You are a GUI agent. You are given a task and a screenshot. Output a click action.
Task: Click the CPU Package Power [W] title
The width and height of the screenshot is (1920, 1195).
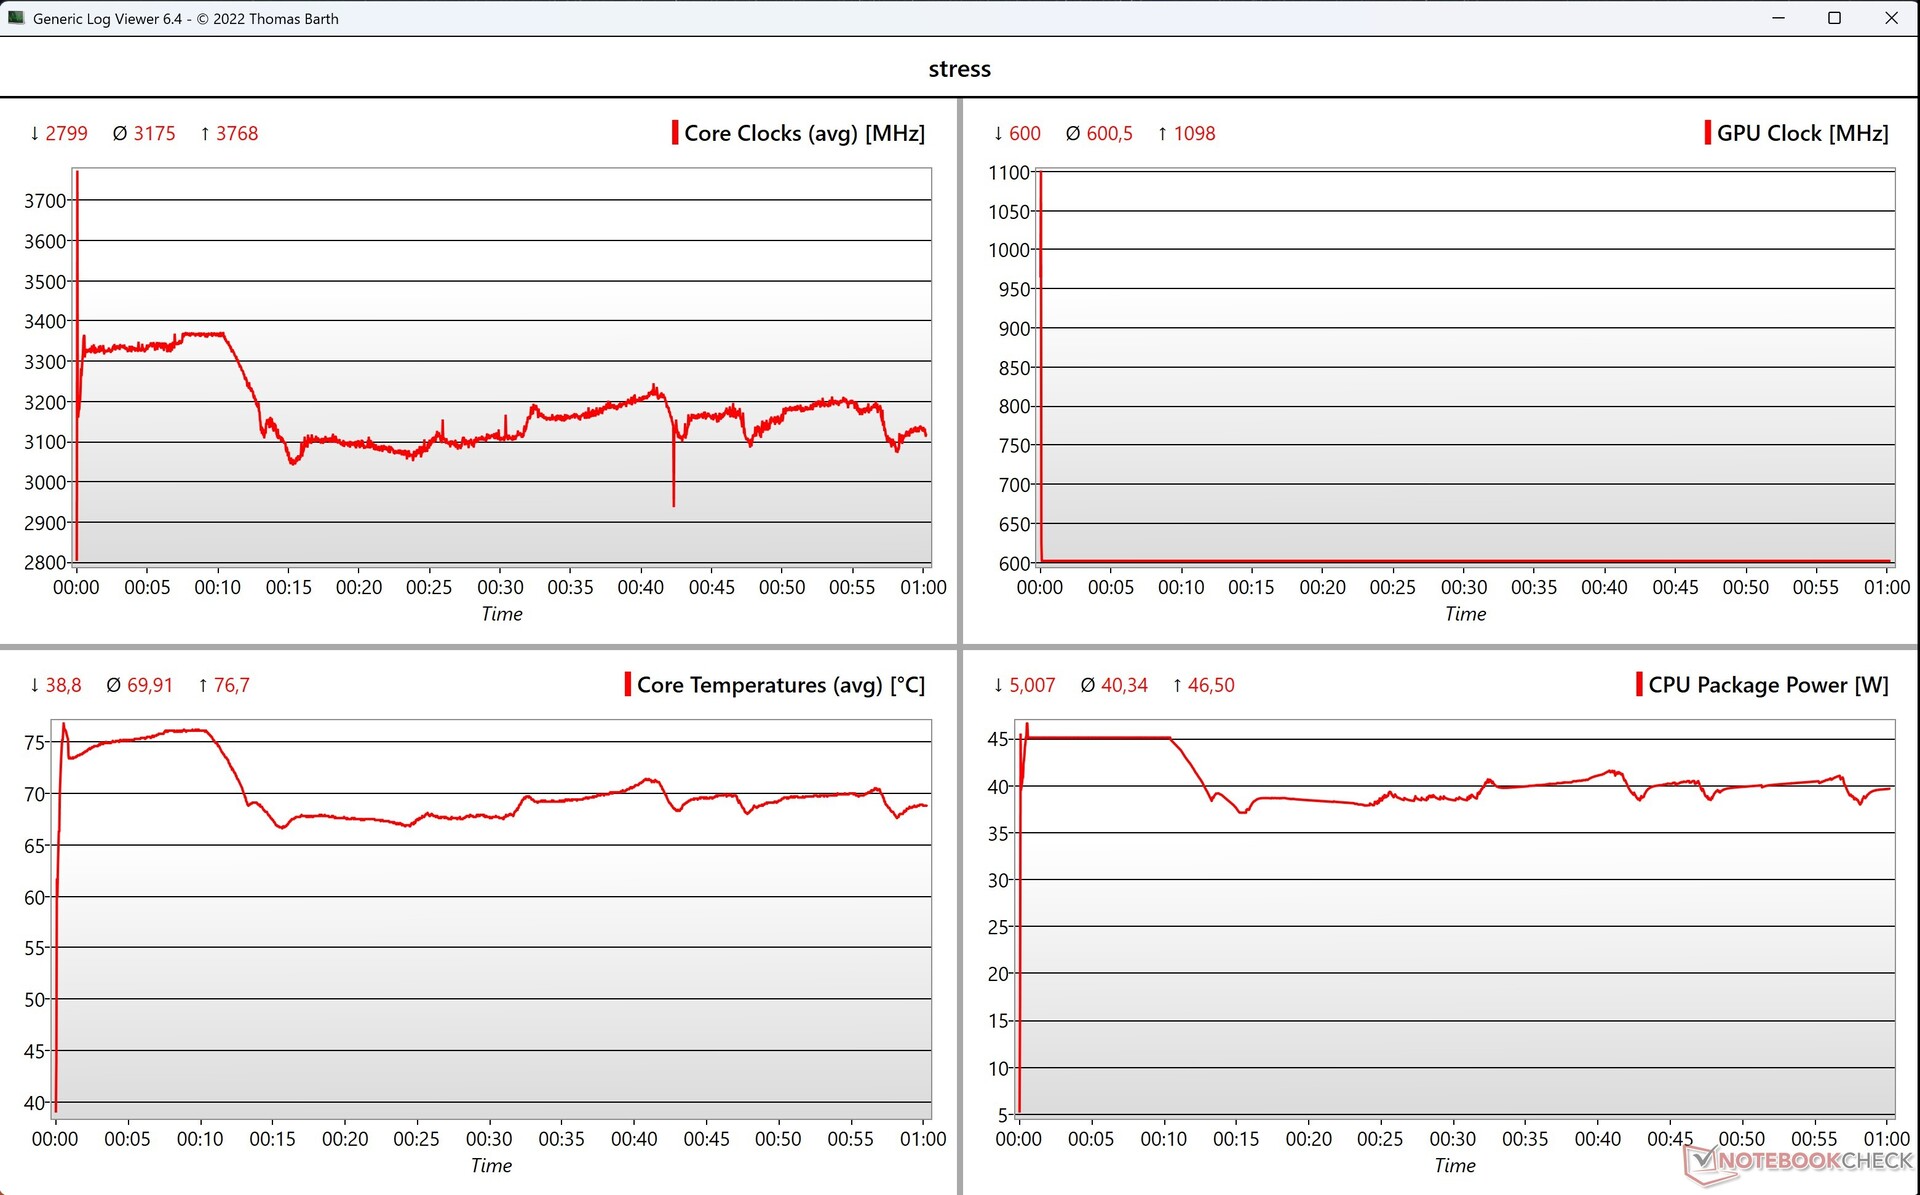[1768, 685]
